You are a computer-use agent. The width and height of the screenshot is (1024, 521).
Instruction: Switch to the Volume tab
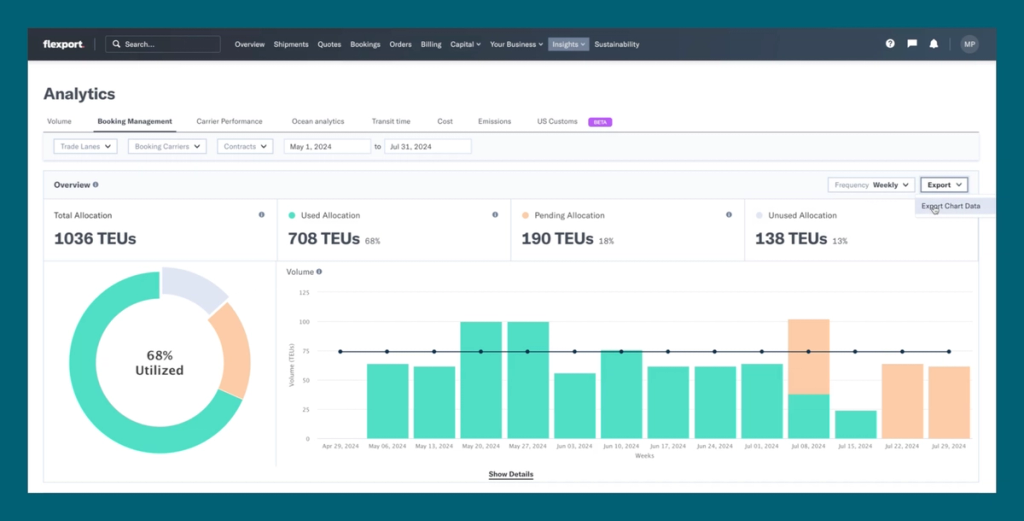59,121
